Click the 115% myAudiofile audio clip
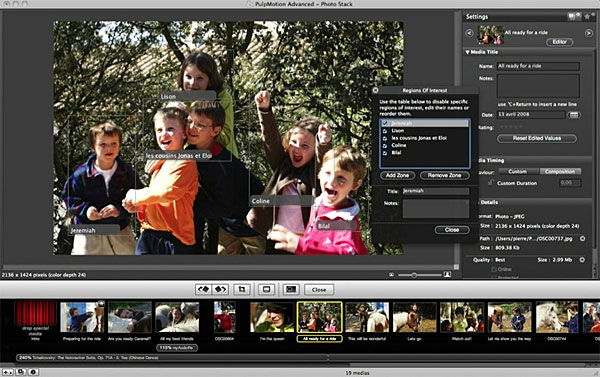The image size is (600, 377). [x=177, y=348]
